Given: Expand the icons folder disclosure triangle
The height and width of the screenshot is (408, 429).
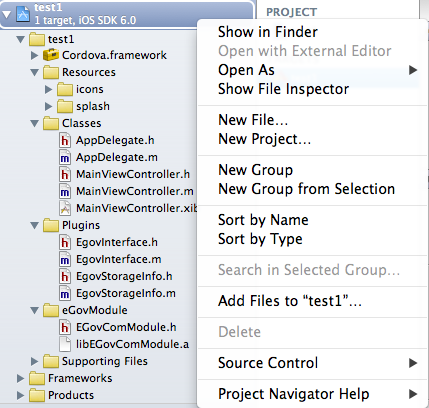Looking at the screenshot, I should click(49, 89).
